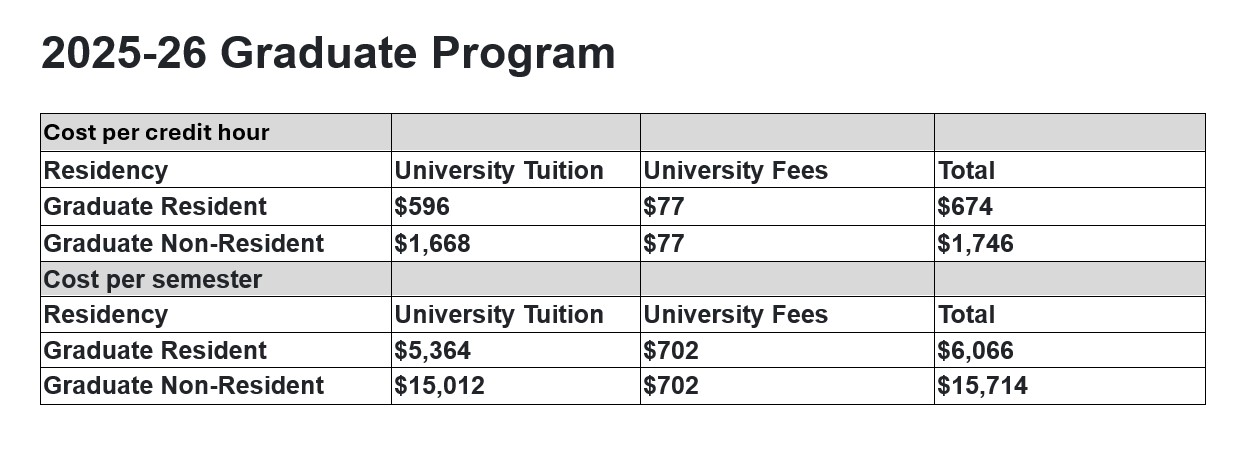This screenshot has width=1248, height=450.
Task: Click the $15,012 semester tuition cell
Action: [x=439, y=386]
